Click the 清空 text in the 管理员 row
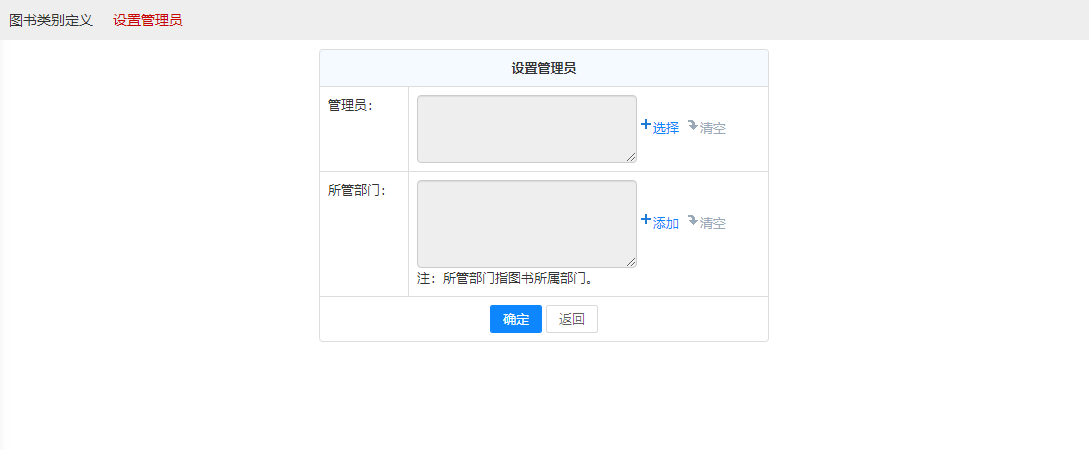 pyautogui.click(x=713, y=128)
